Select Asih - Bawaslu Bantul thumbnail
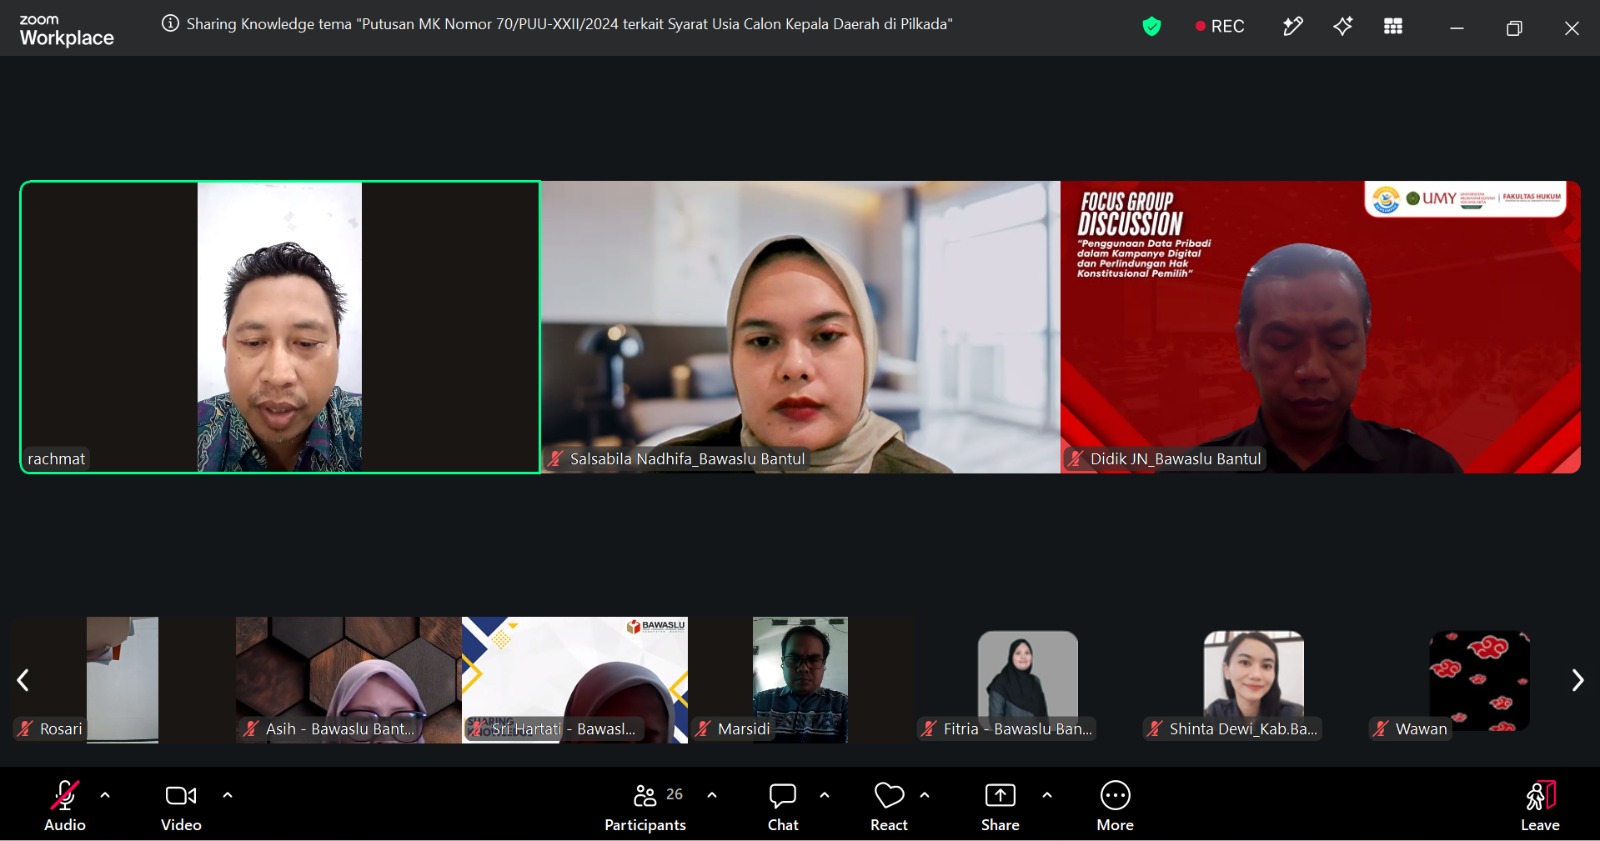The image size is (1600, 841). (348, 680)
